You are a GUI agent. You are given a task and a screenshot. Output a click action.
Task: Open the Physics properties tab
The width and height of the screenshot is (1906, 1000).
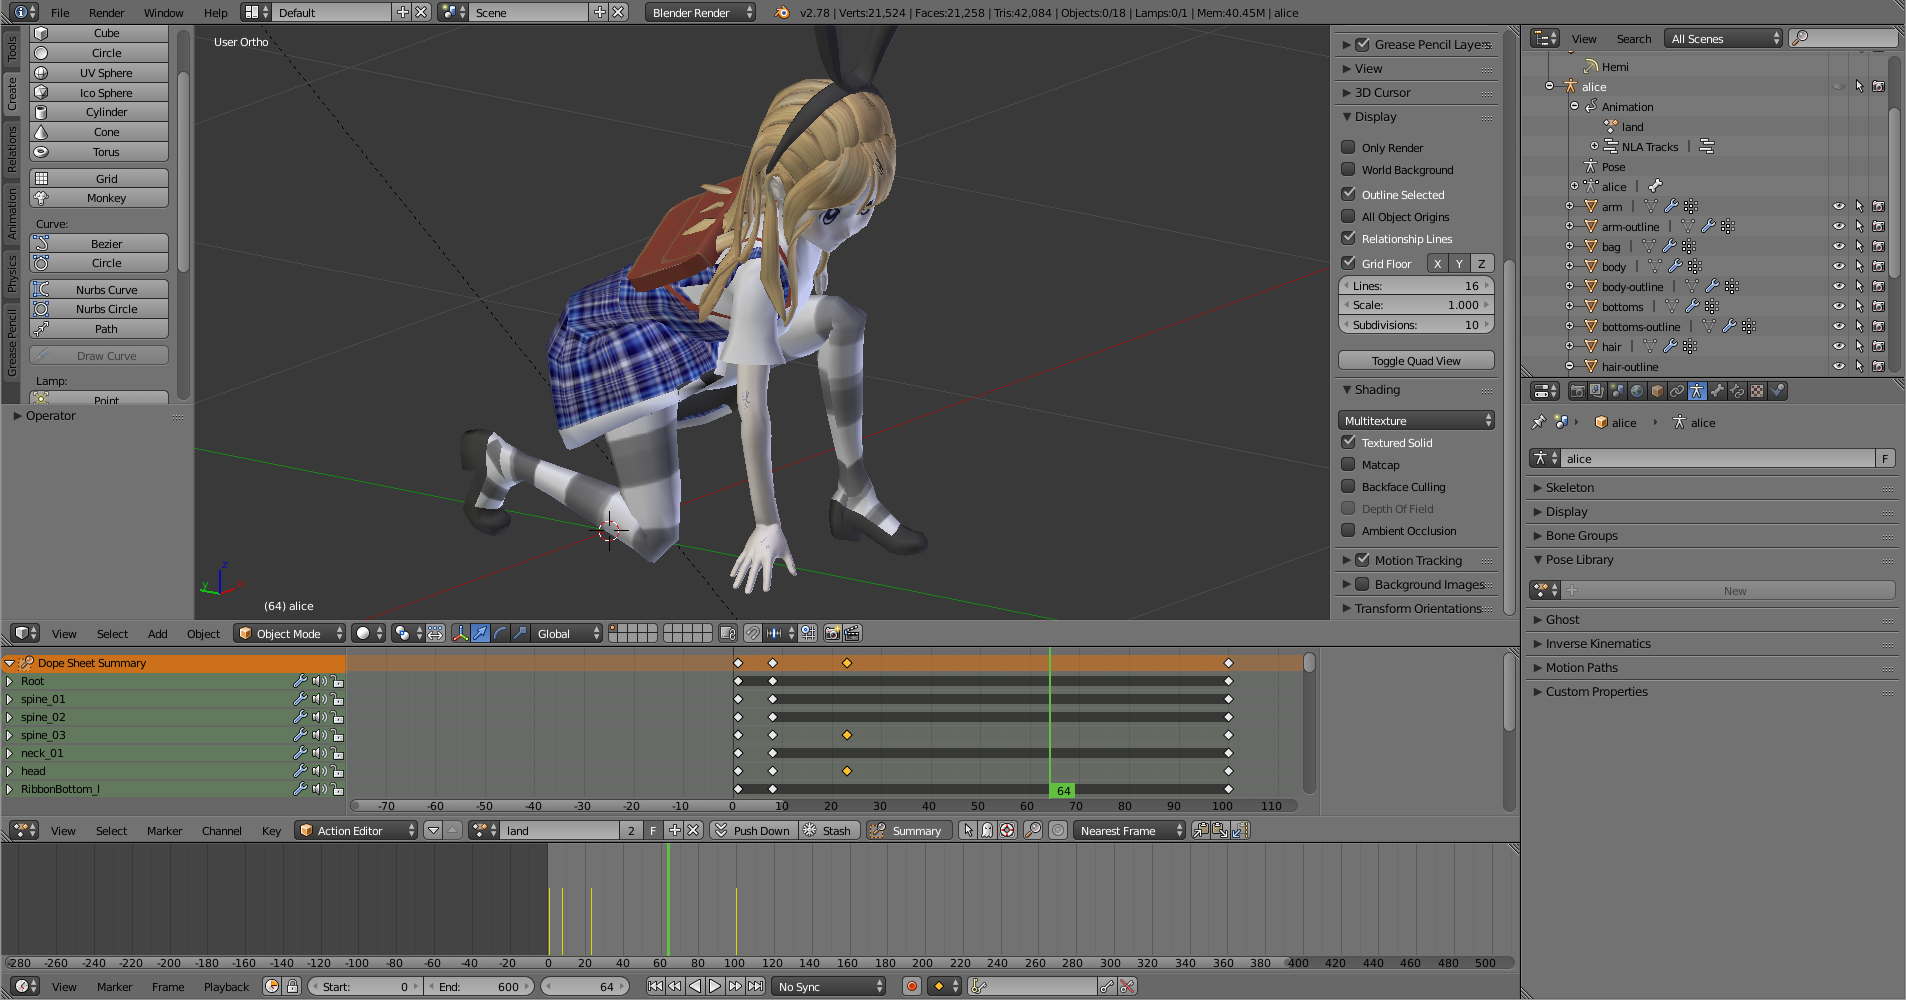pyautogui.click(x=1777, y=391)
